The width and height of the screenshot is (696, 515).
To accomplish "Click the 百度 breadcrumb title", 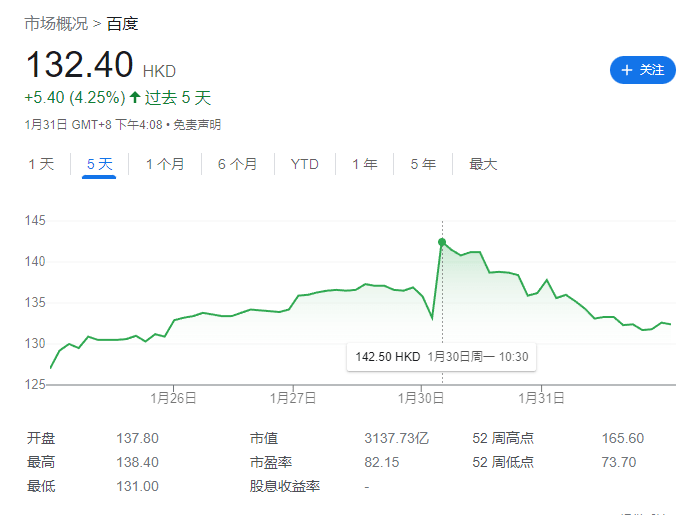I will coord(123,24).
